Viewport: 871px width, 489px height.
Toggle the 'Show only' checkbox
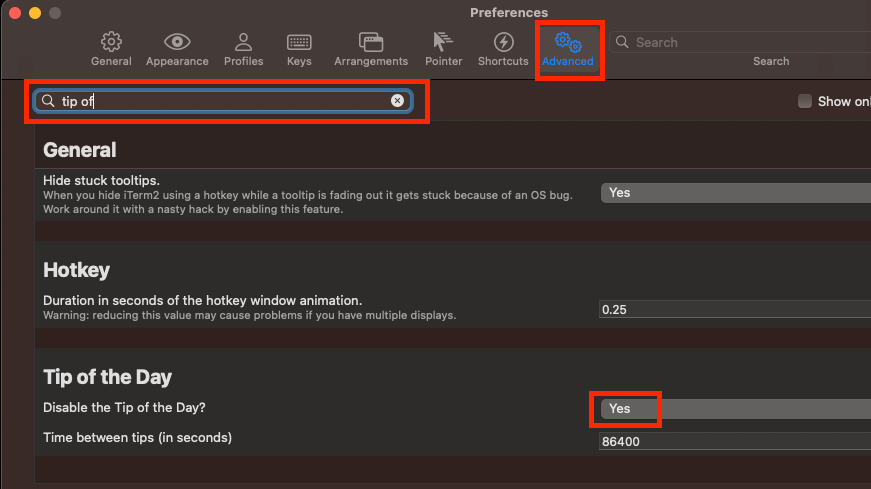click(x=805, y=101)
